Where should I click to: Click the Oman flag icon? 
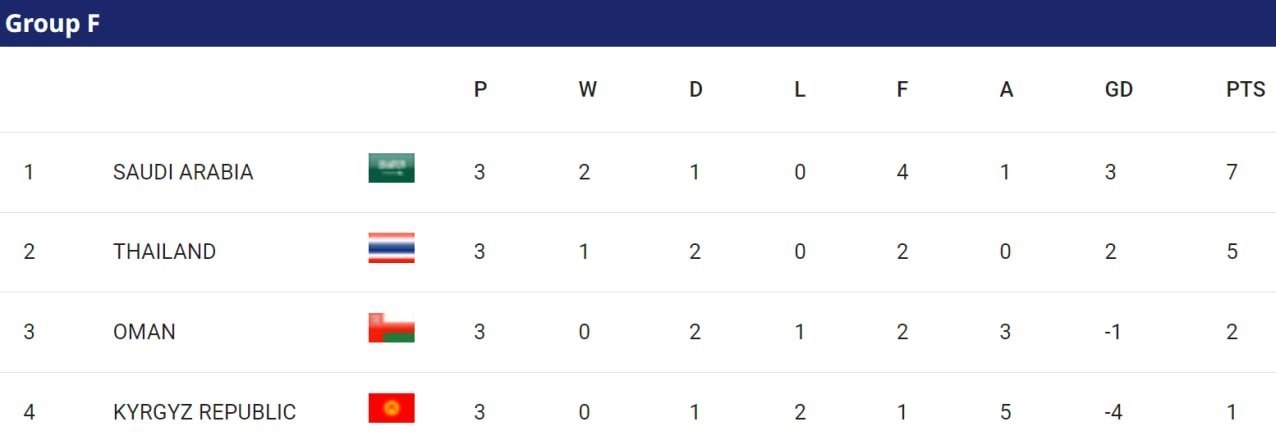pos(391,329)
